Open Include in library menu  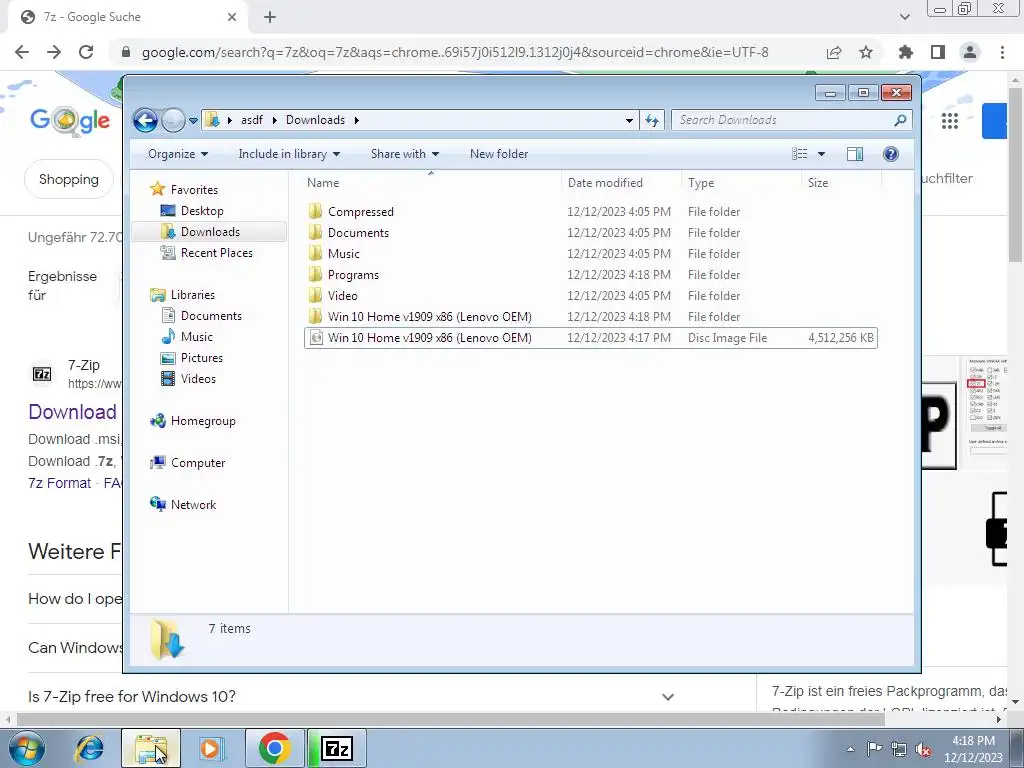[289, 154]
